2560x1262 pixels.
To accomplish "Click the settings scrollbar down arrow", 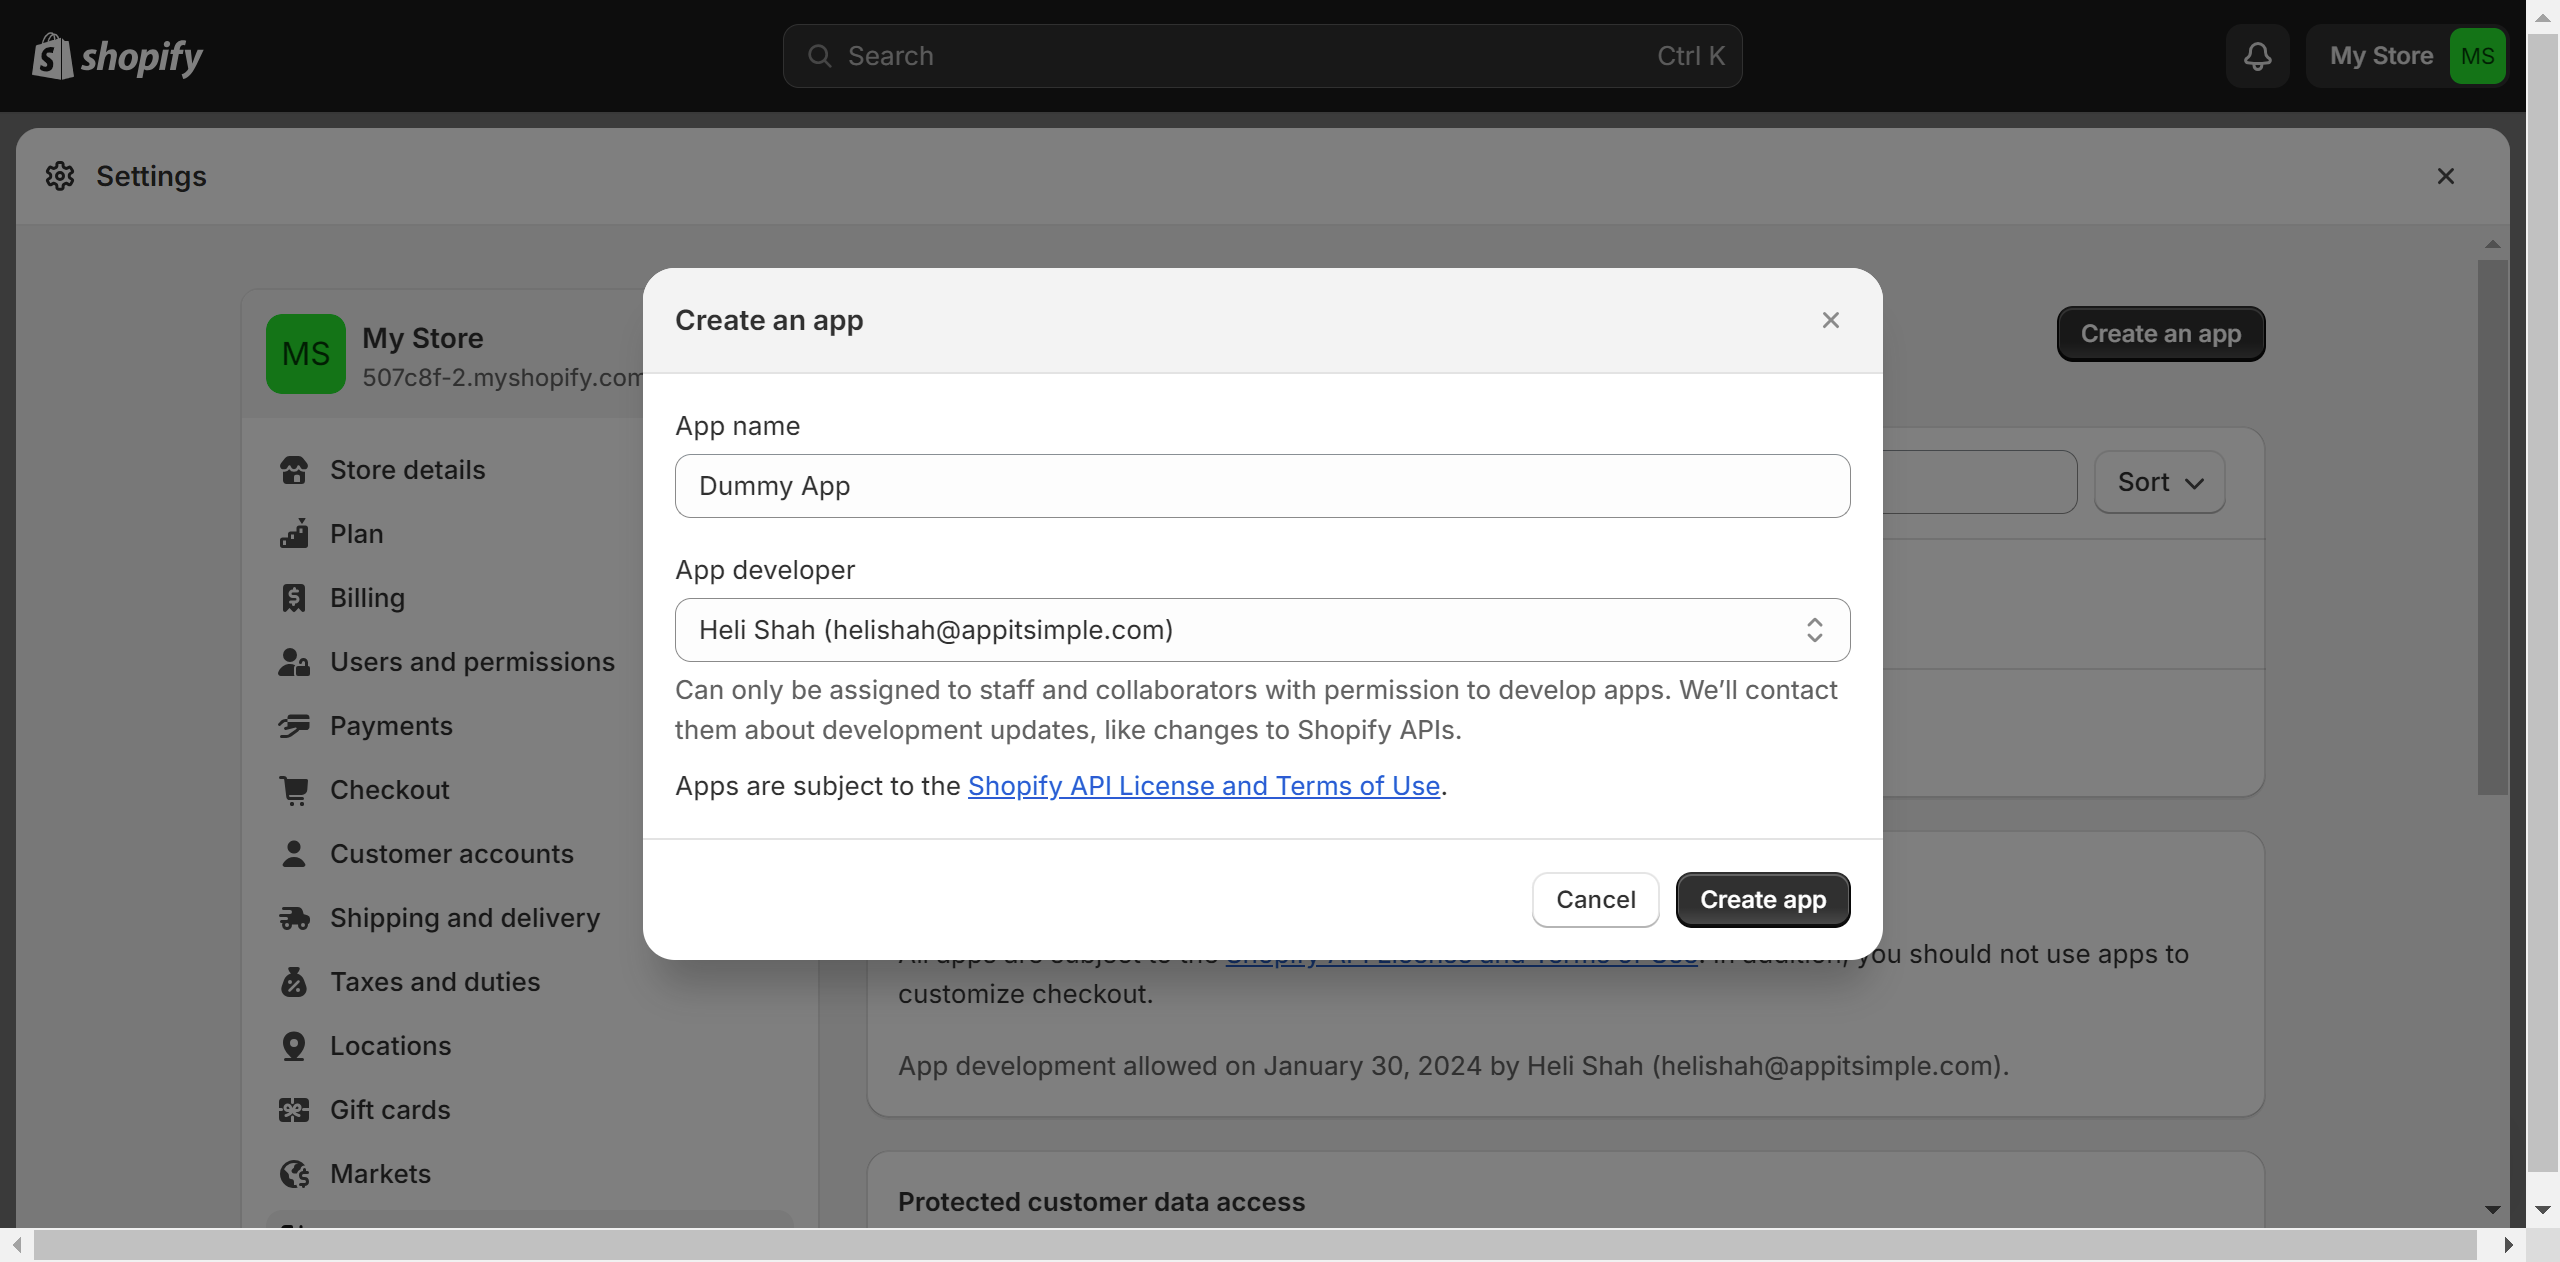I will tap(2492, 1210).
